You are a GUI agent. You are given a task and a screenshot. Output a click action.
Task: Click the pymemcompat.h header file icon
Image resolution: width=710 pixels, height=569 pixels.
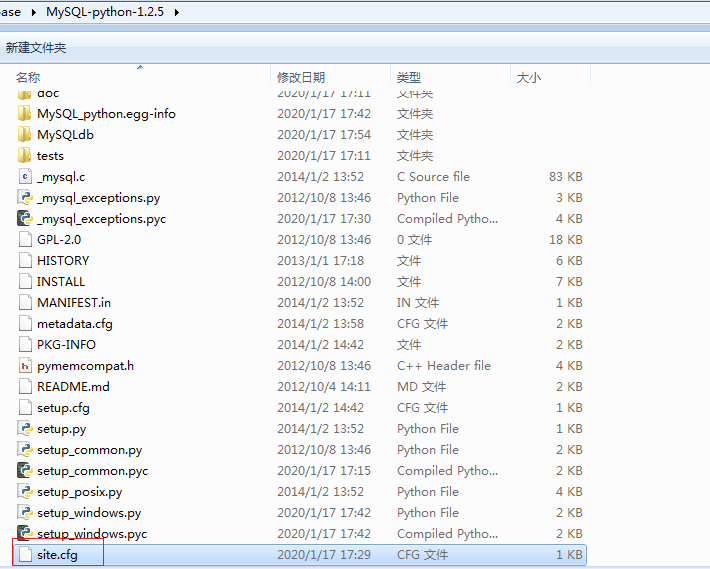pyautogui.click(x=25, y=365)
